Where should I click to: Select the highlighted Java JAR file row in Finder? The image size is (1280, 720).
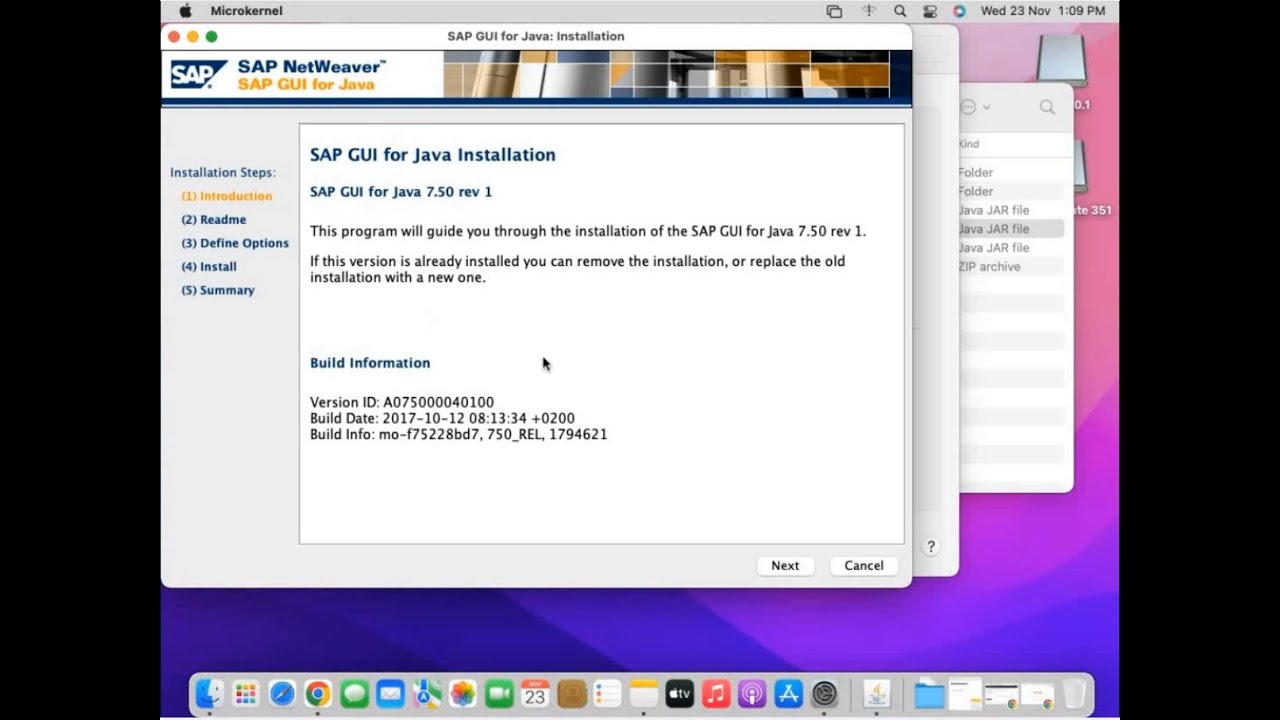[1010, 229]
